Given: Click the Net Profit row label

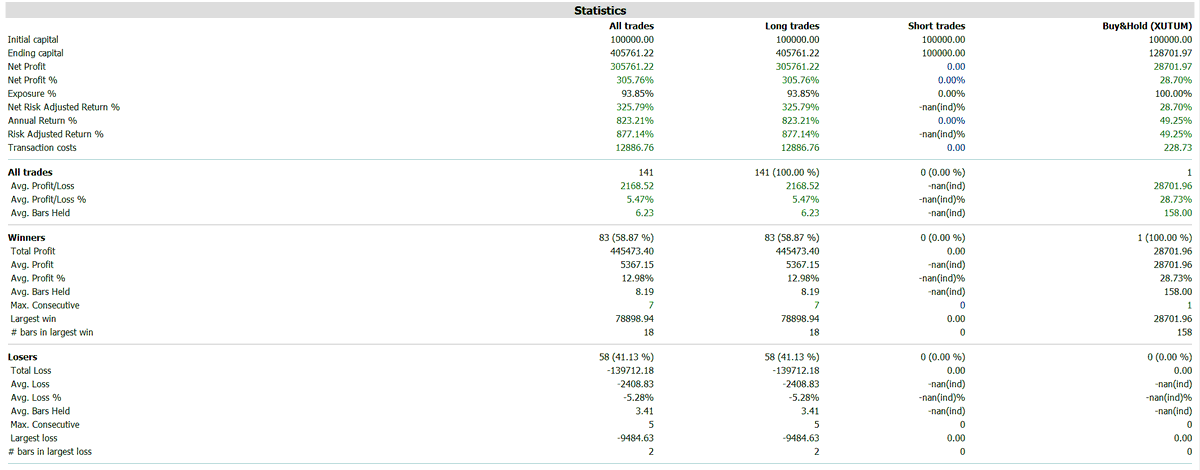Looking at the screenshot, I should point(26,66).
